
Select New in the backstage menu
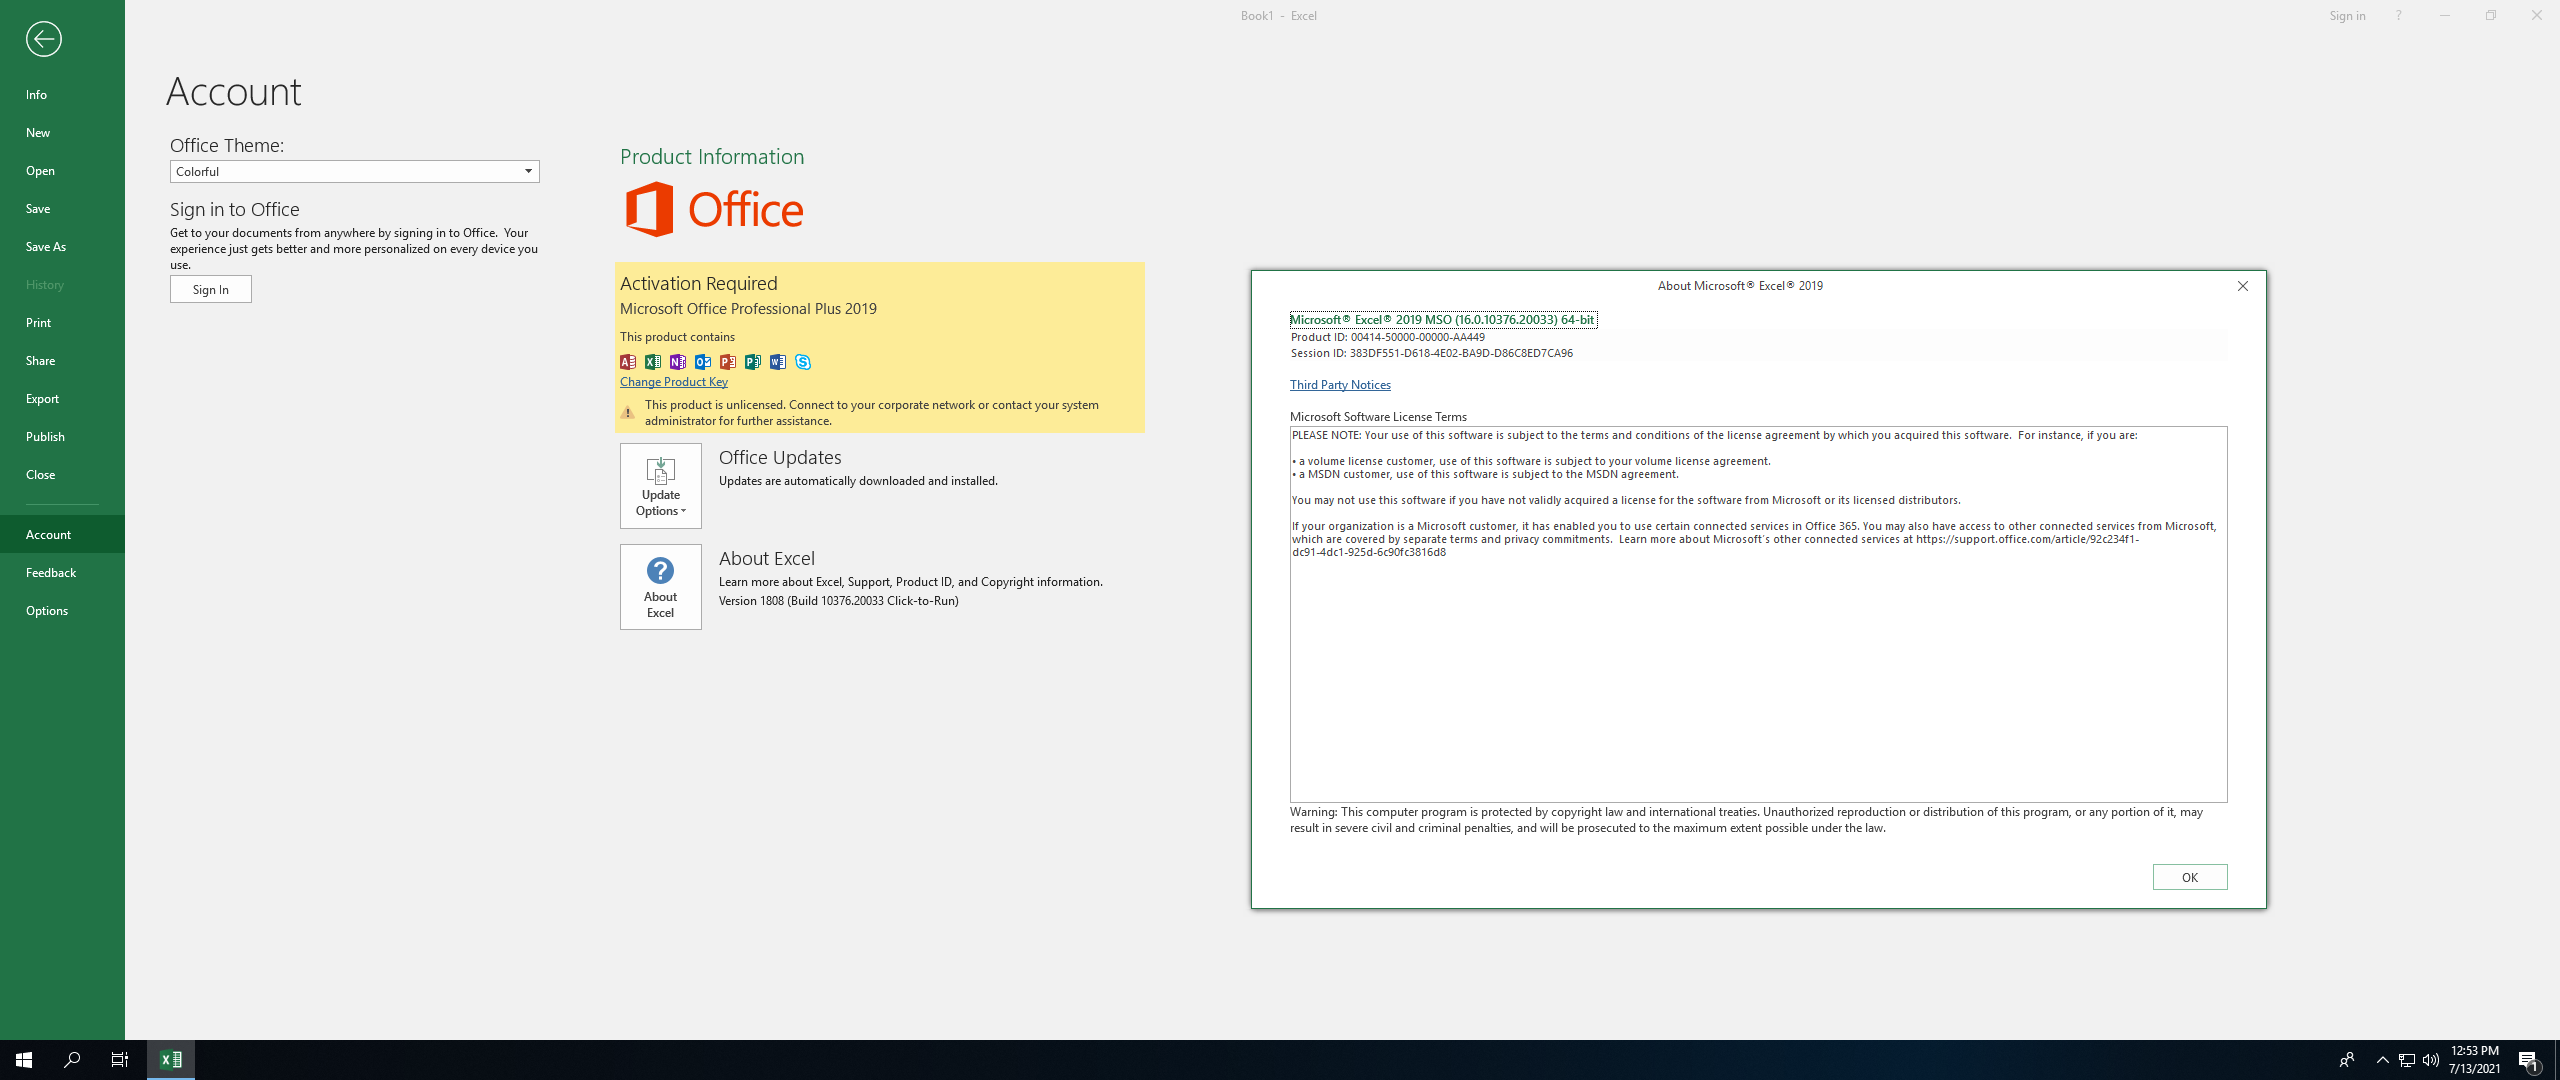[62, 132]
